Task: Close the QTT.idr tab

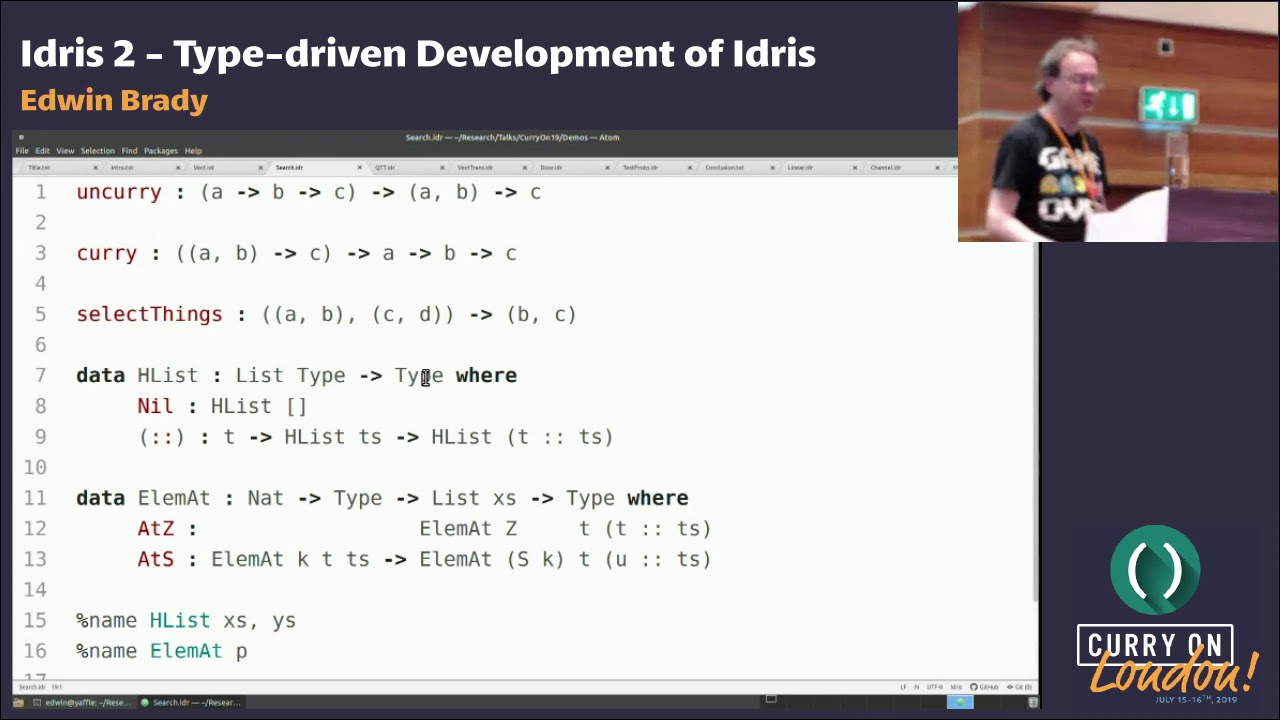Action: pos(442,167)
